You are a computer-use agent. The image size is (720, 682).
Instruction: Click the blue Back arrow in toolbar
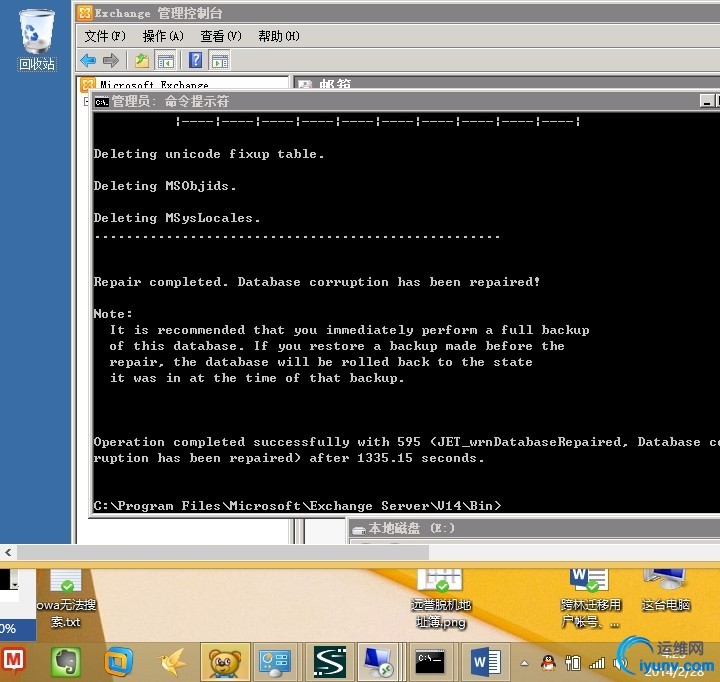coord(88,61)
